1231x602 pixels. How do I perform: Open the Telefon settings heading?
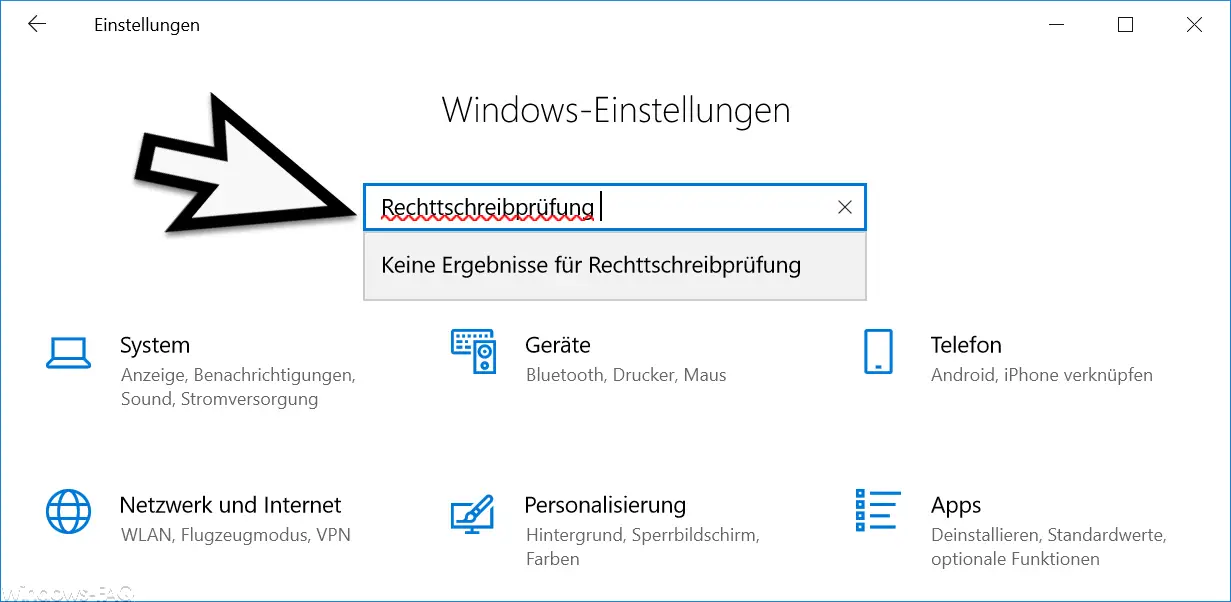pyautogui.click(x=966, y=345)
